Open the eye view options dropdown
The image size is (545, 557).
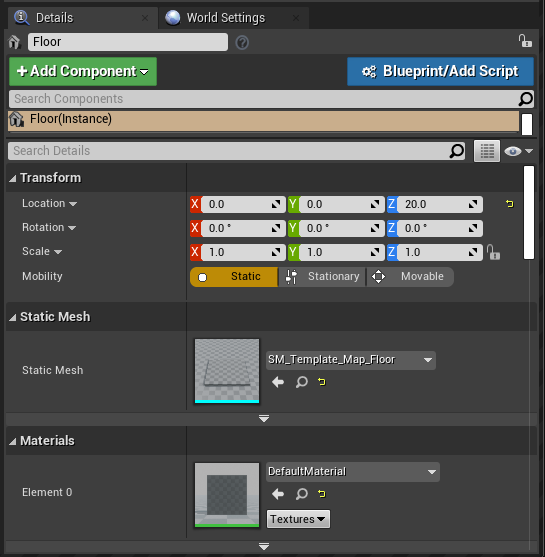[518, 151]
